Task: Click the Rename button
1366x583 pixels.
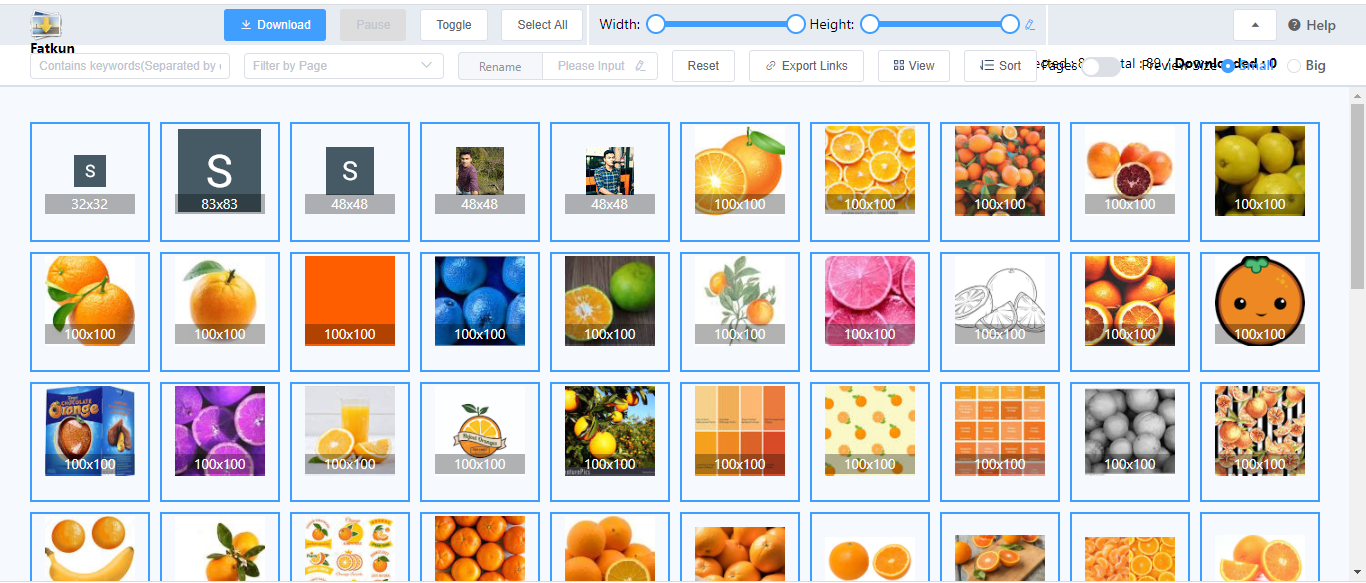Action: pos(500,66)
